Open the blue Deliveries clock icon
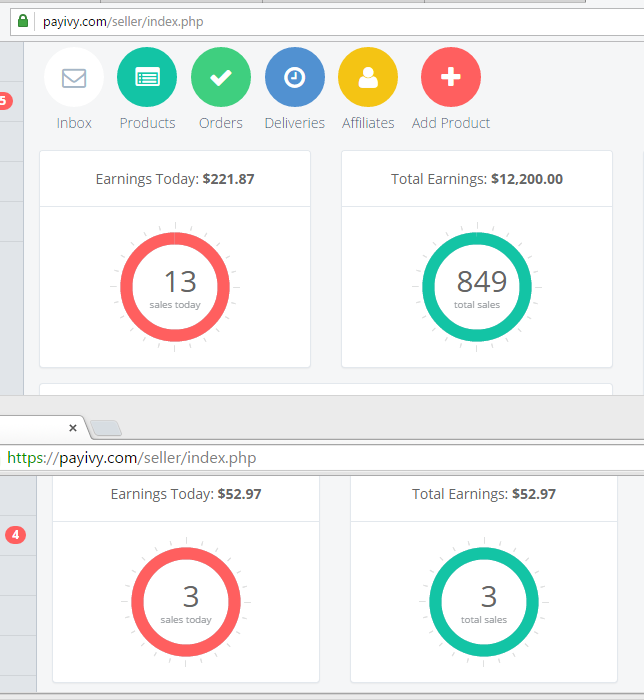 (295, 77)
